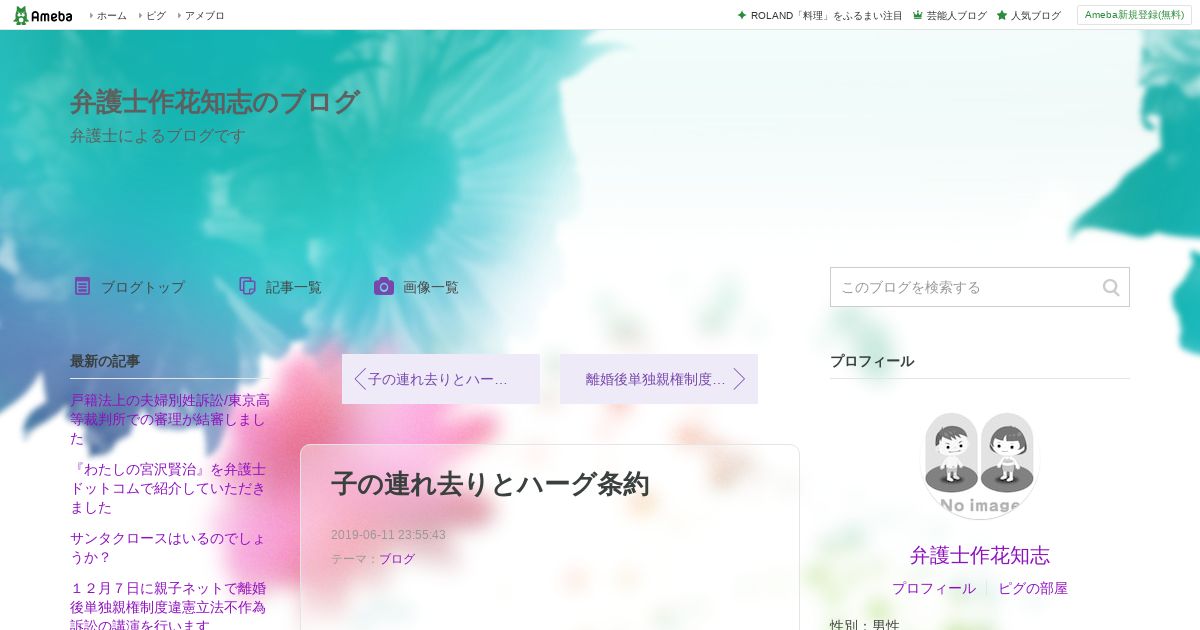Go to the ブログトップ menu item
The image size is (1200, 630).
pyautogui.click(x=142, y=287)
